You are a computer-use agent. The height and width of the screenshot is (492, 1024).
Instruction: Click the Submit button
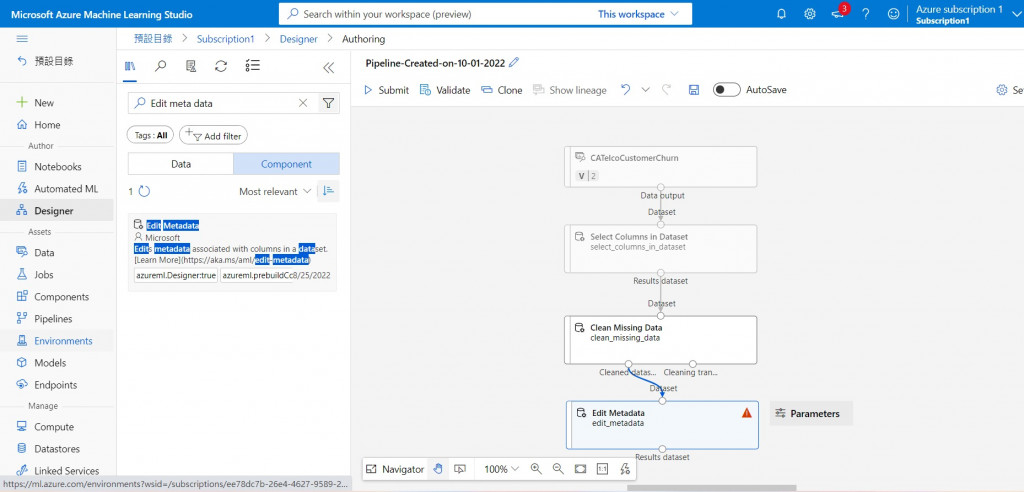(386, 90)
